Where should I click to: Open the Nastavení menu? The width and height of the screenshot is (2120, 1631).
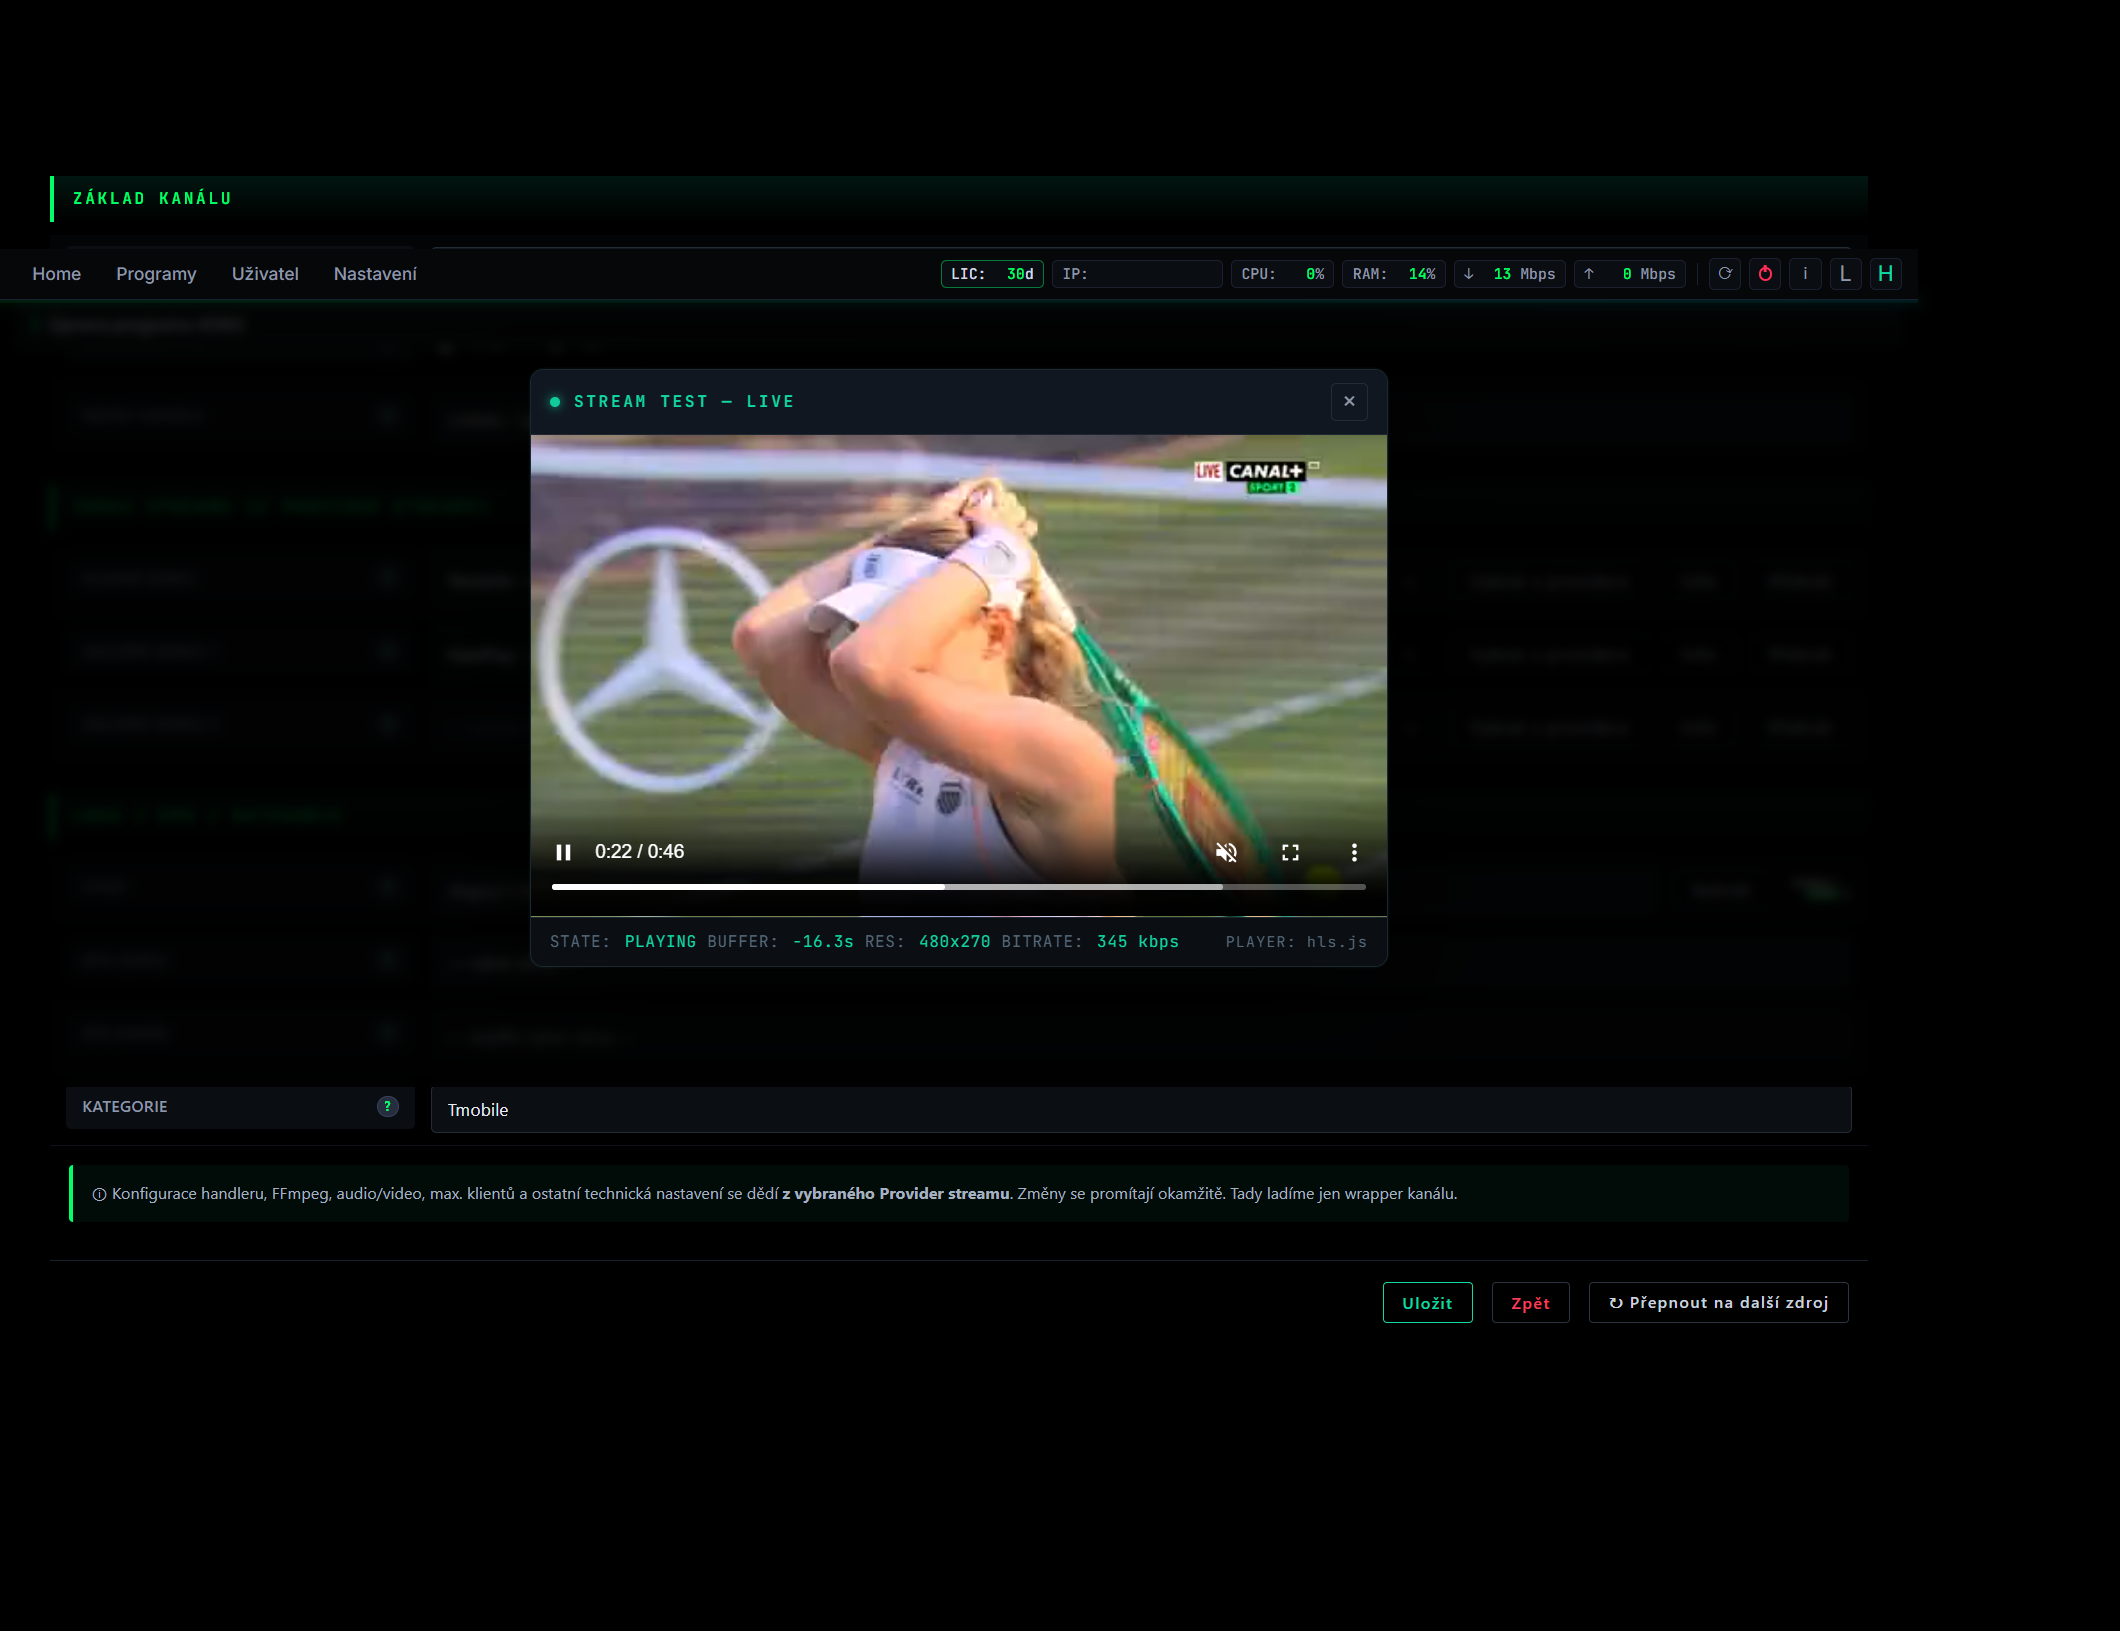pos(375,273)
